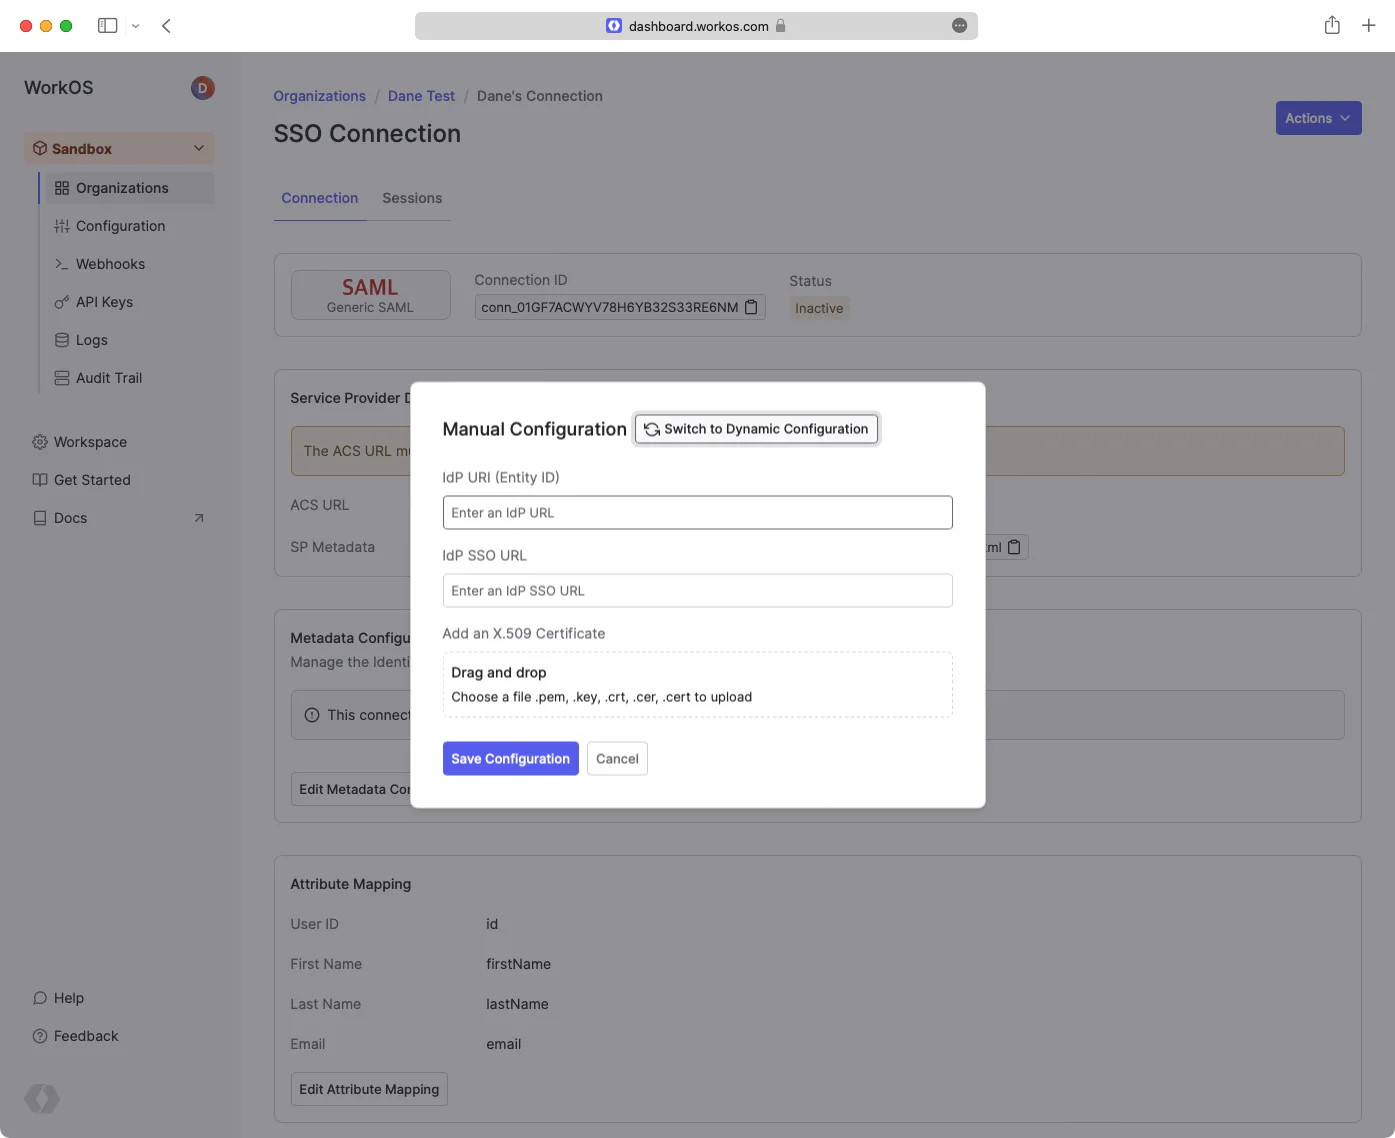The height and width of the screenshot is (1138, 1395).
Task: Click the refresh icon in Switch button
Action: [652, 429]
